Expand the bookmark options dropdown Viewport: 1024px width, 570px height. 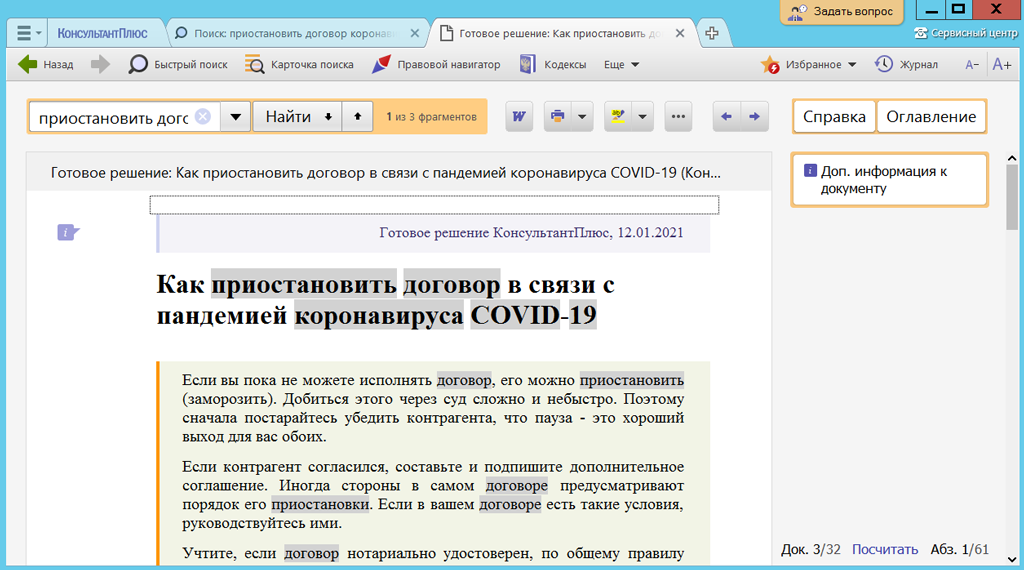point(643,117)
